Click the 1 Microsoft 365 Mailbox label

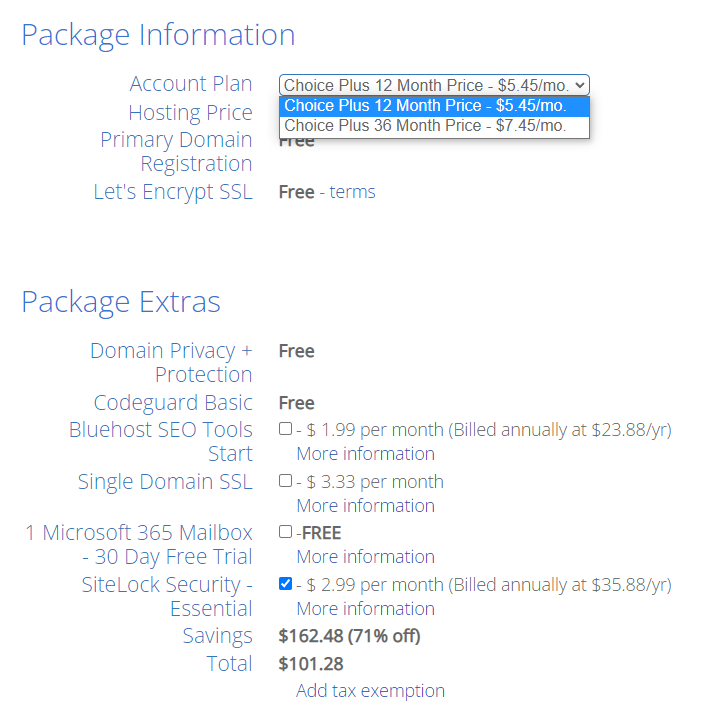click(x=139, y=545)
